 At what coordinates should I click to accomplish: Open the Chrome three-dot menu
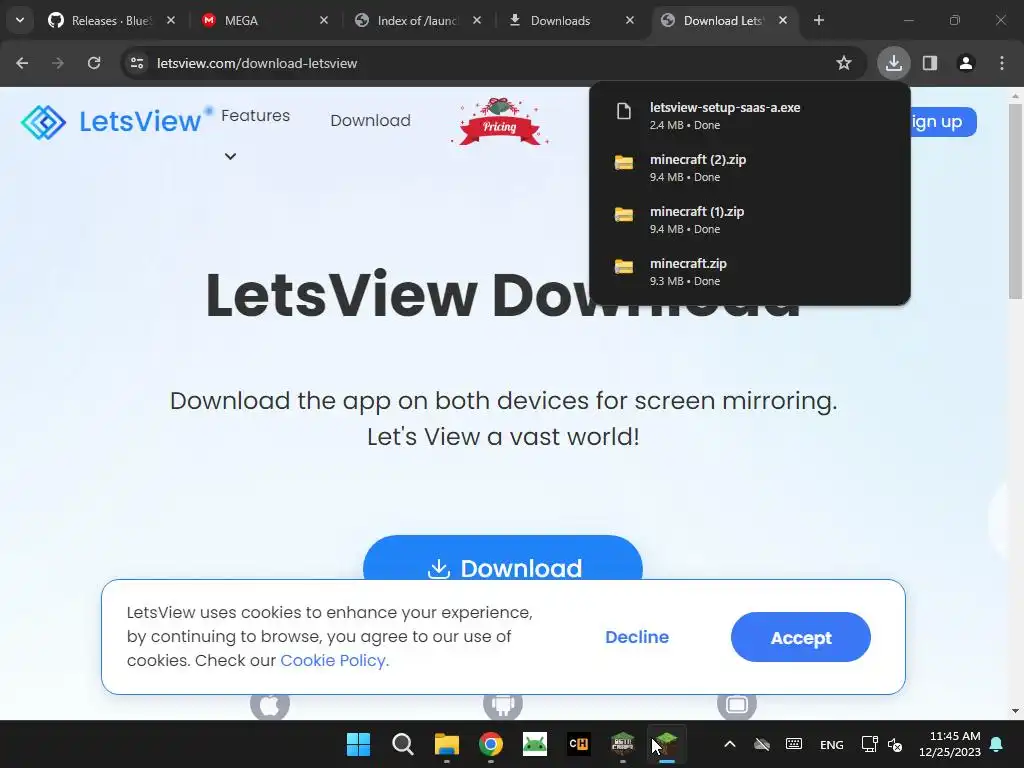click(1002, 63)
